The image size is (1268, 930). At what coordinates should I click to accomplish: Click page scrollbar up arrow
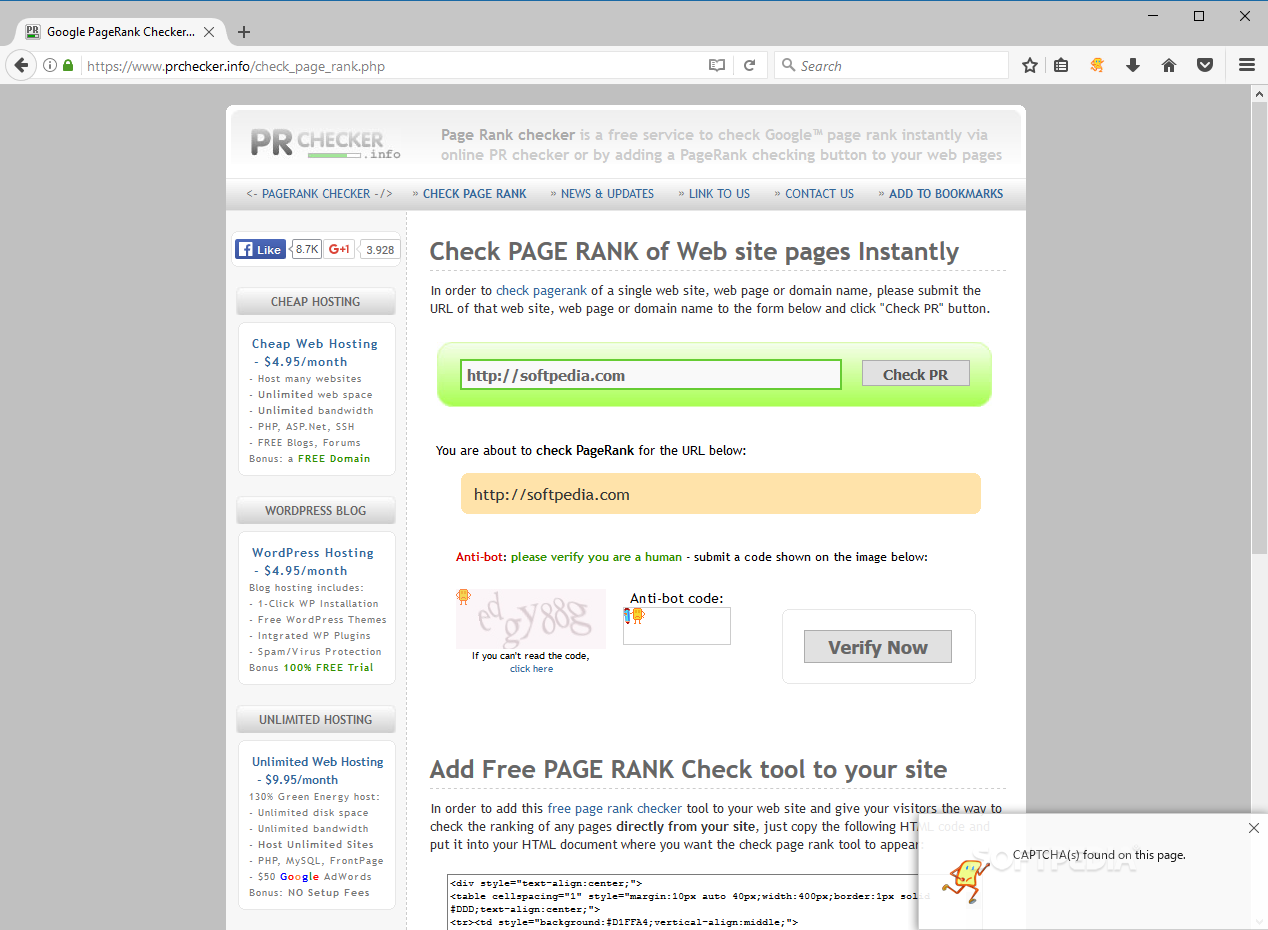pos(1259,93)
